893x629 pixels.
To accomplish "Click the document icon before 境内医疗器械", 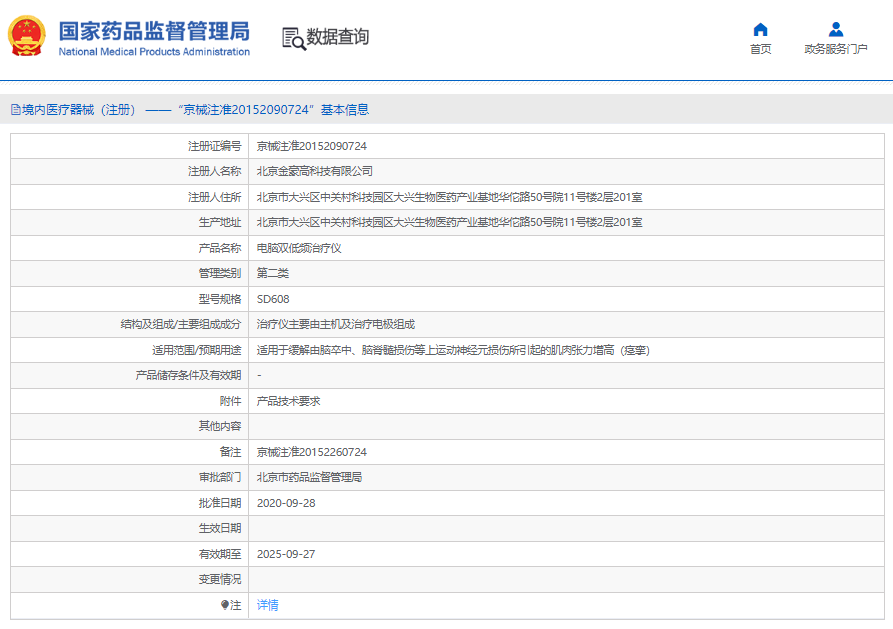I will pos(16,109).
